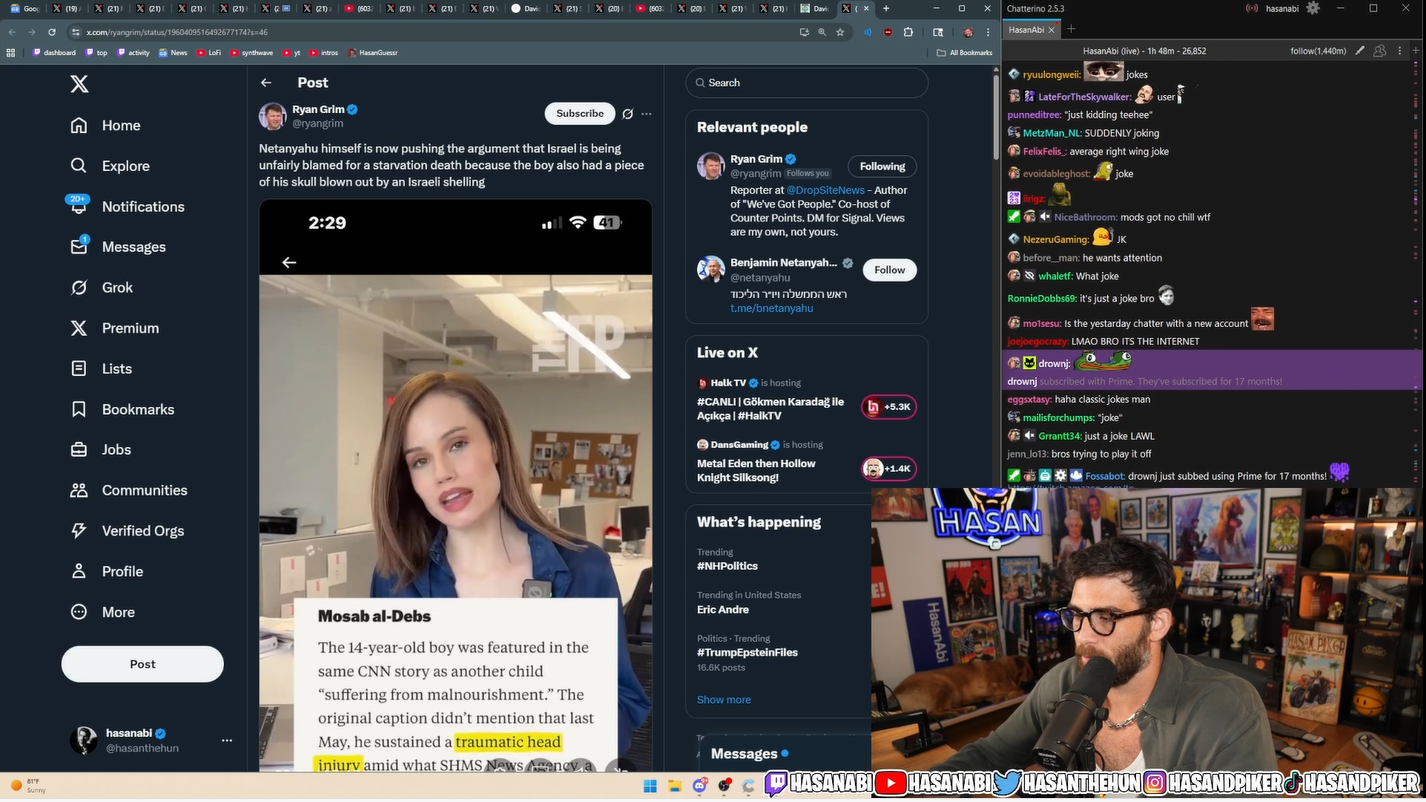Open the #TrumpEpsteinFiles trend
Image resolution: width=1426 pixels, height=802 pixels.
coord(747,652)
